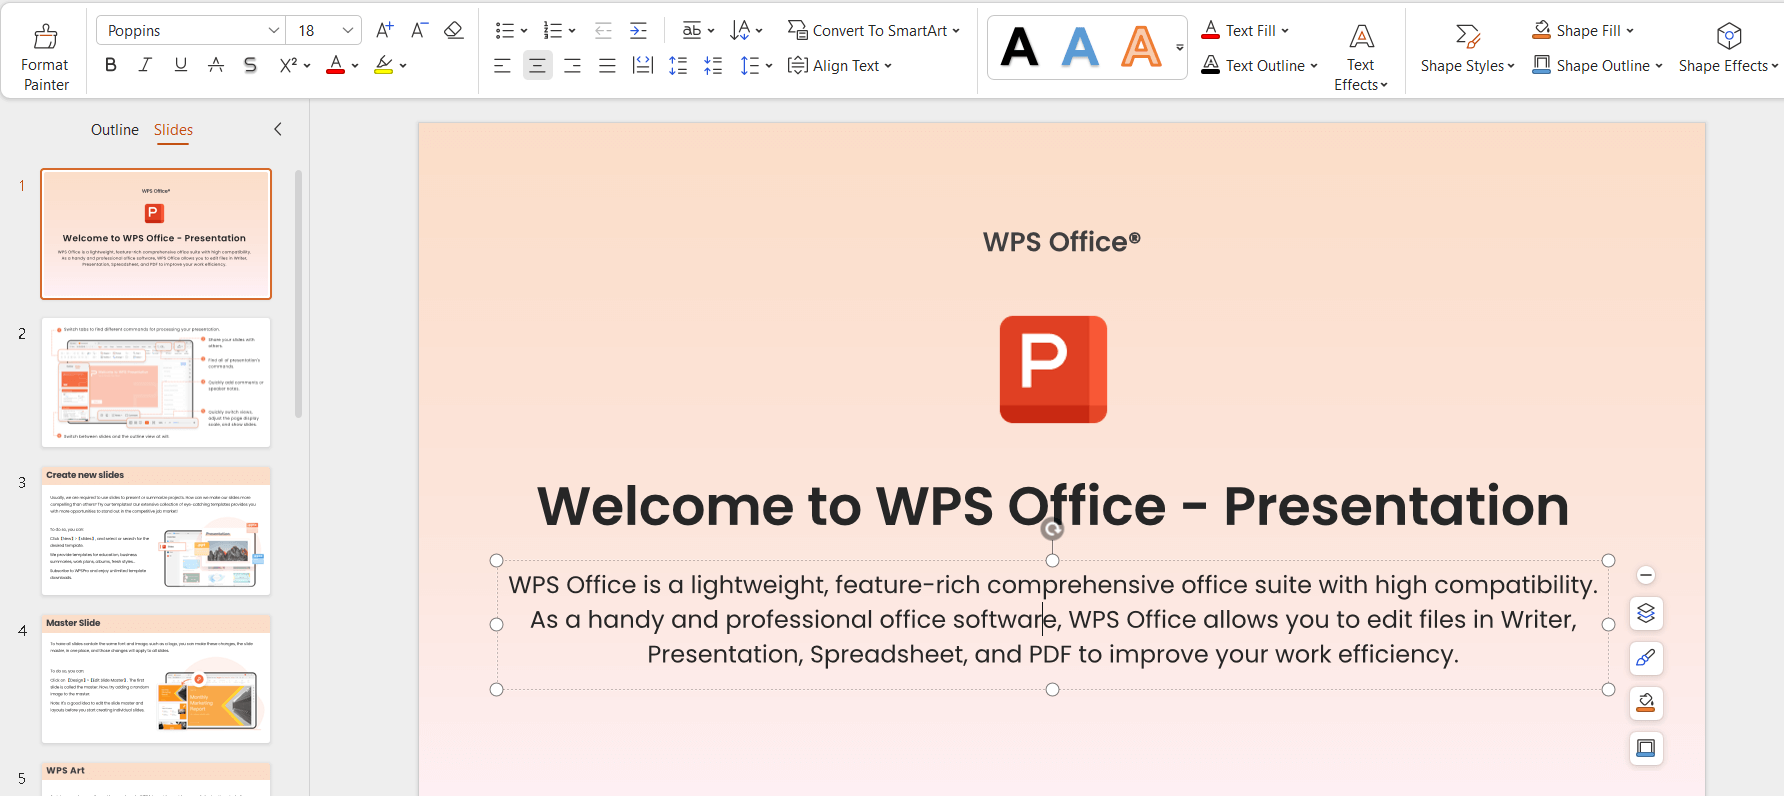Click the Welcome to WPS Office title
The image size is (1784, 796).
(1053, 506)
